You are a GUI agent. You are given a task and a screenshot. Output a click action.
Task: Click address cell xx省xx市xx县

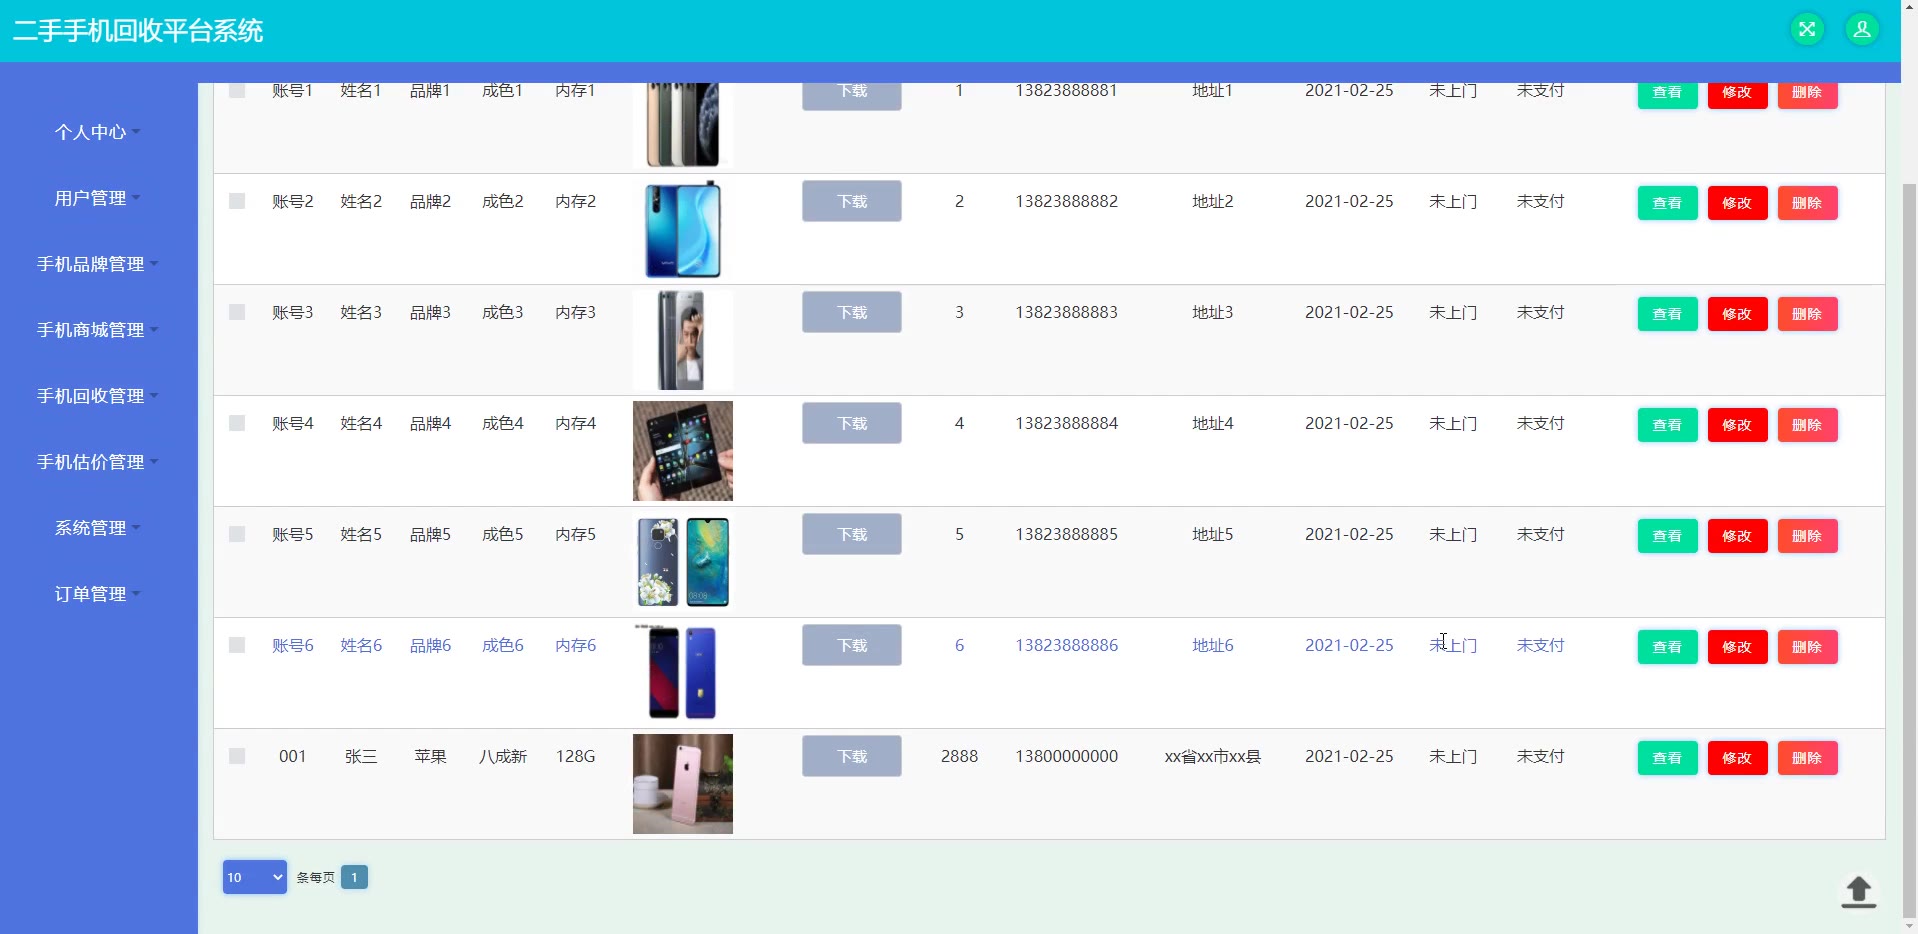coord(1212,756)
